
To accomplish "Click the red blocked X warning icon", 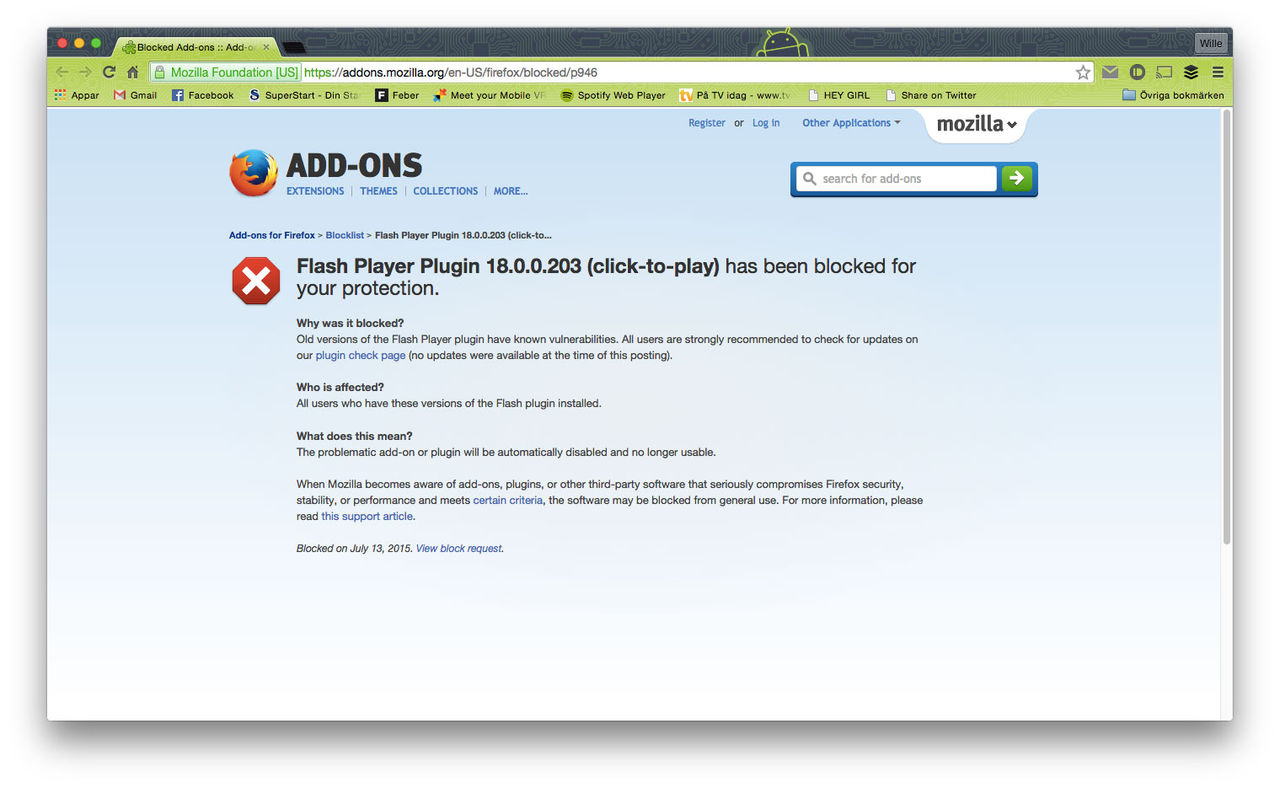I will pos(256,280).
